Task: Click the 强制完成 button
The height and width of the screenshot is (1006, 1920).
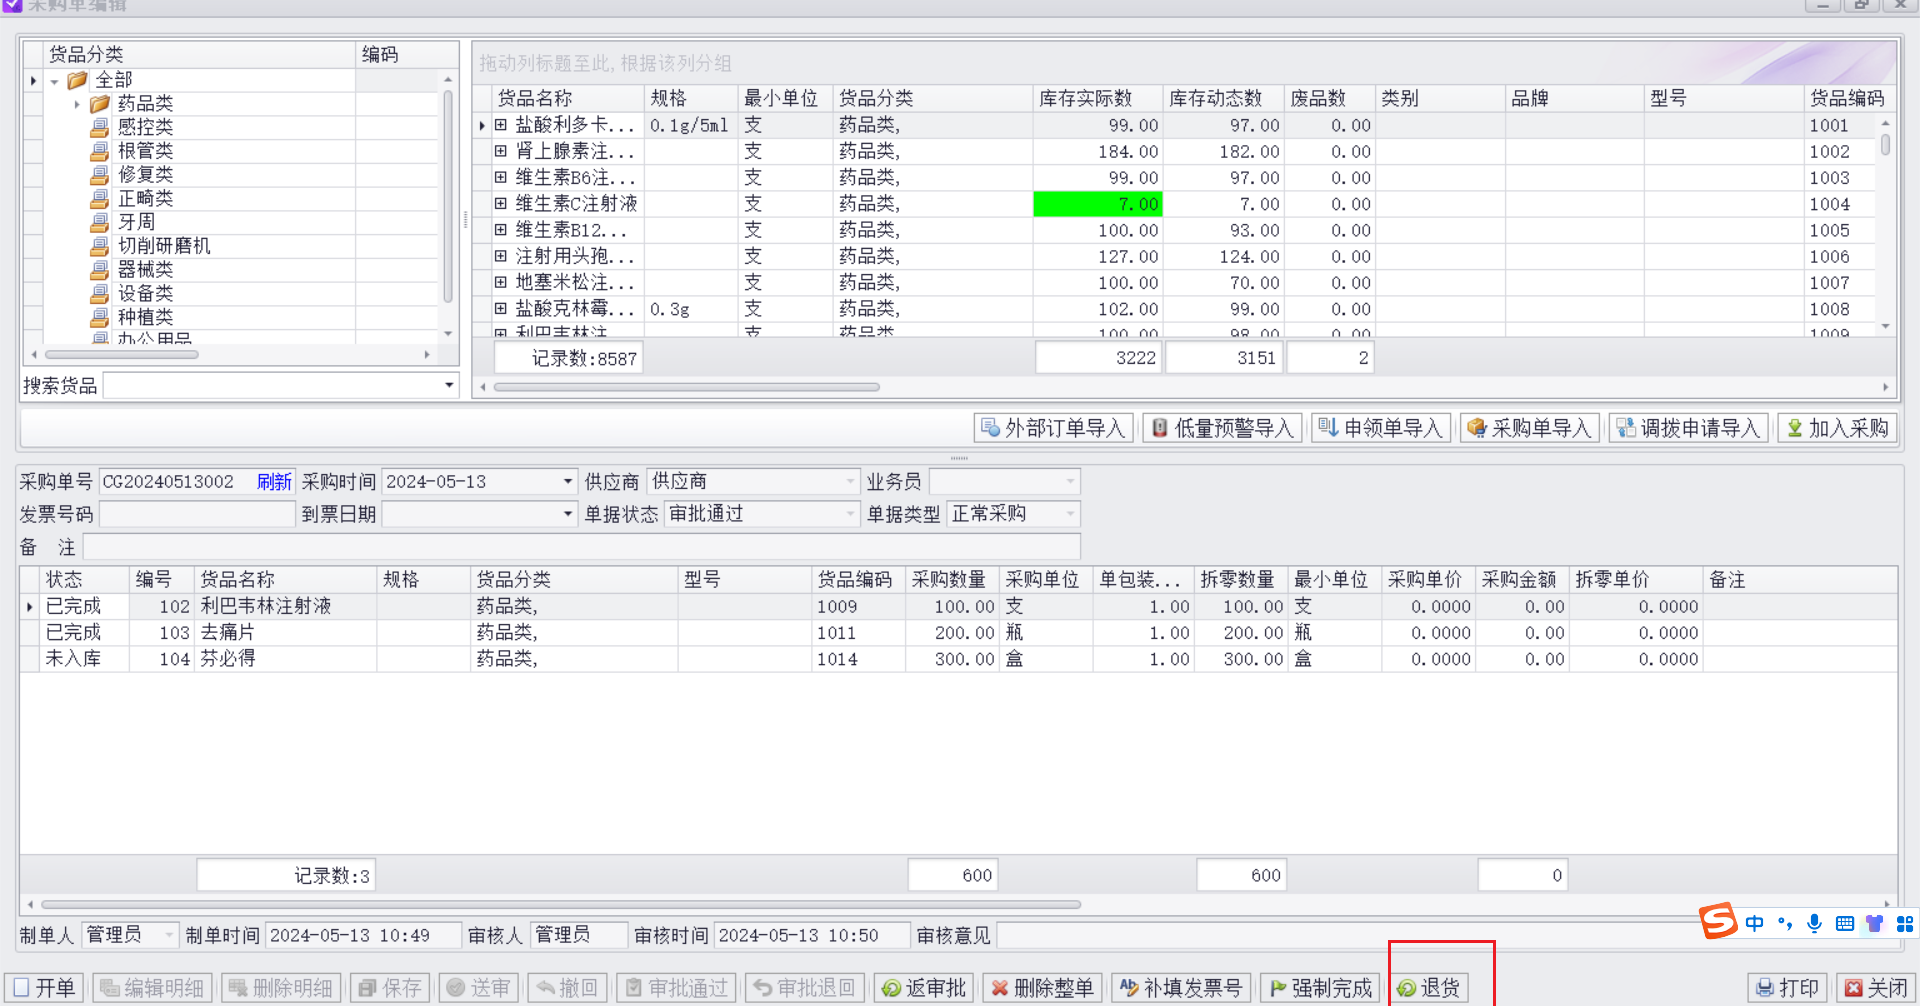Action: (x=1320, y=988)
